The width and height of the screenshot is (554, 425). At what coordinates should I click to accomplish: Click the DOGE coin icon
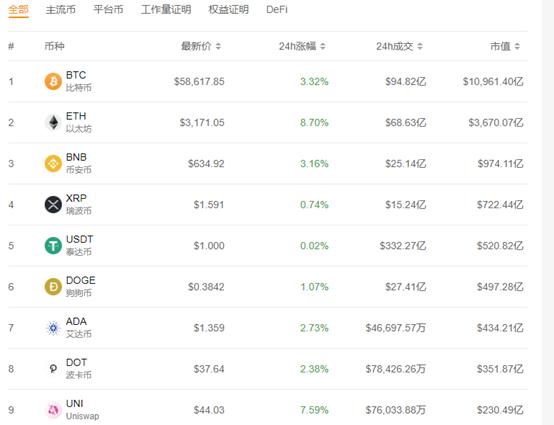pyautogui.click(x=53, y=287)
